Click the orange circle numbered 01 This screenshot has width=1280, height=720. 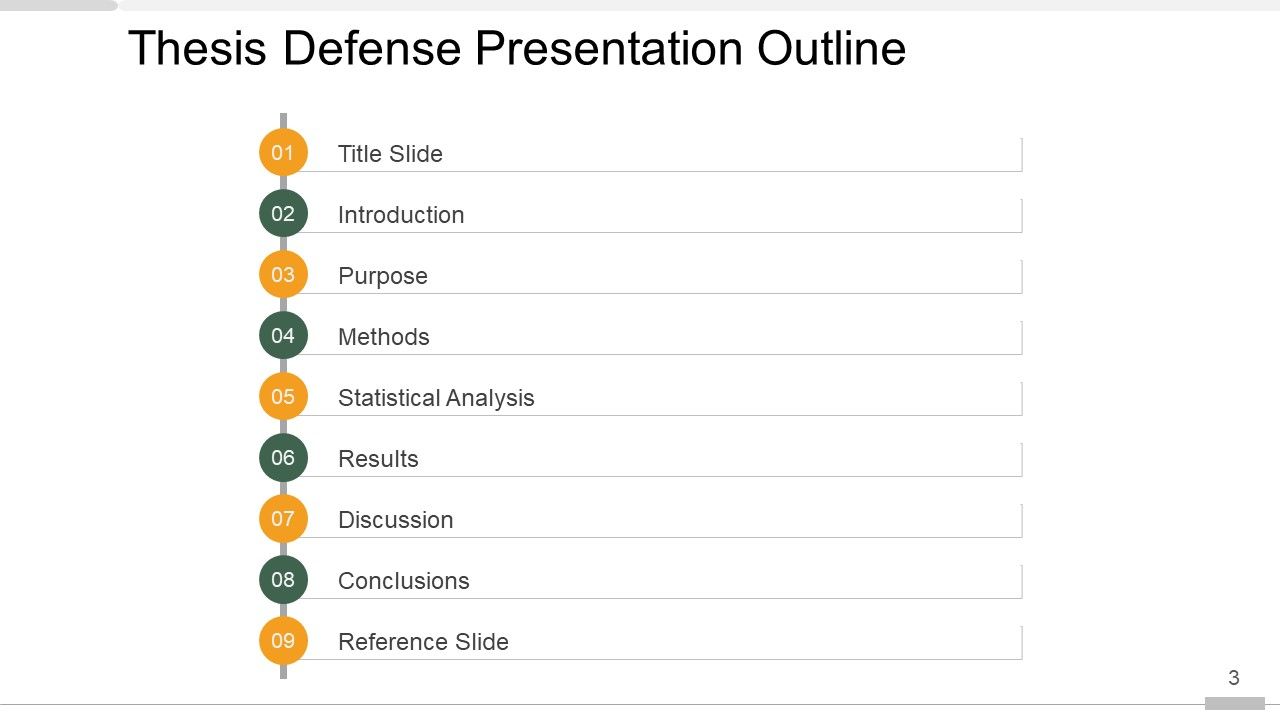coord(283,153)
